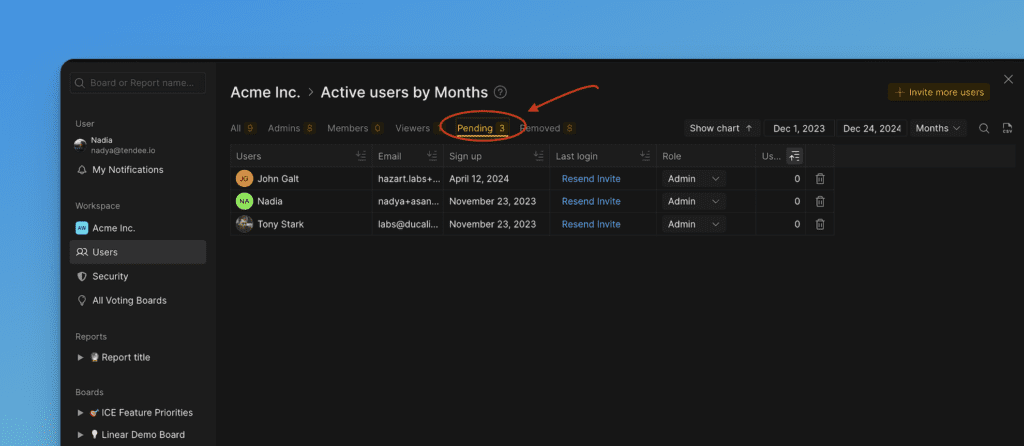Click the help question mark icon
This screenshot has height=446, width=1024.
coord(501,92)
